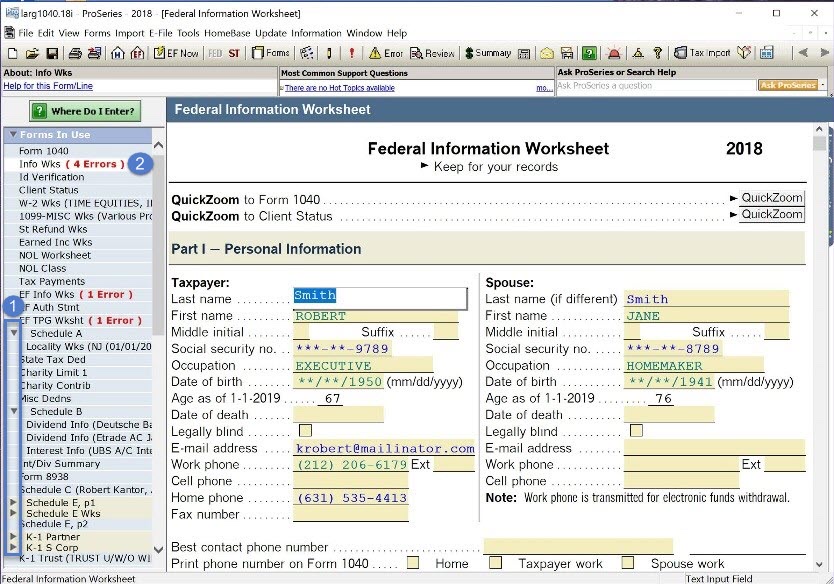Click QuickZoom to Client Status button

click(x=772, y=214)
